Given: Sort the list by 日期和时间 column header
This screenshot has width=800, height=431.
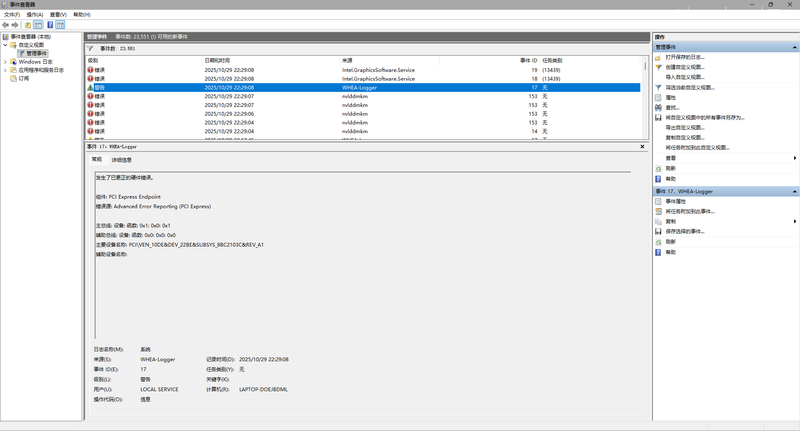Looking at the screenshot, I should 217,60.
